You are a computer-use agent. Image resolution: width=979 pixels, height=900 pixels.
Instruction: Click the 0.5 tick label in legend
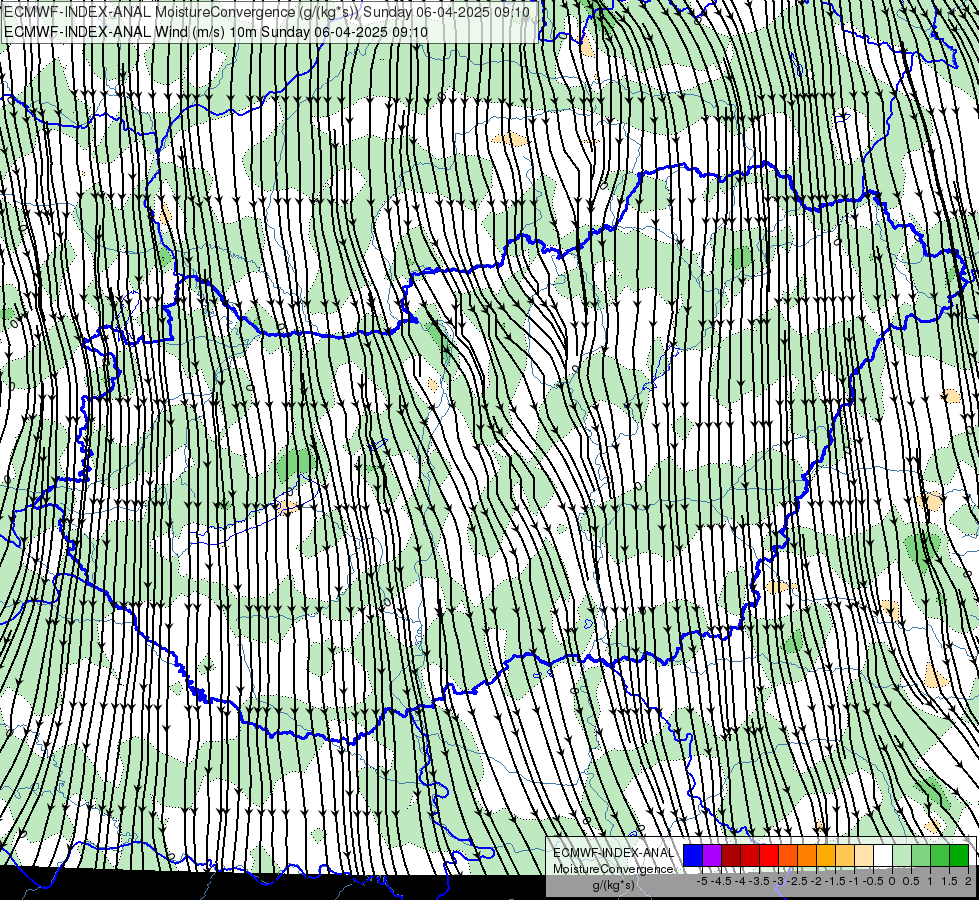911,881
